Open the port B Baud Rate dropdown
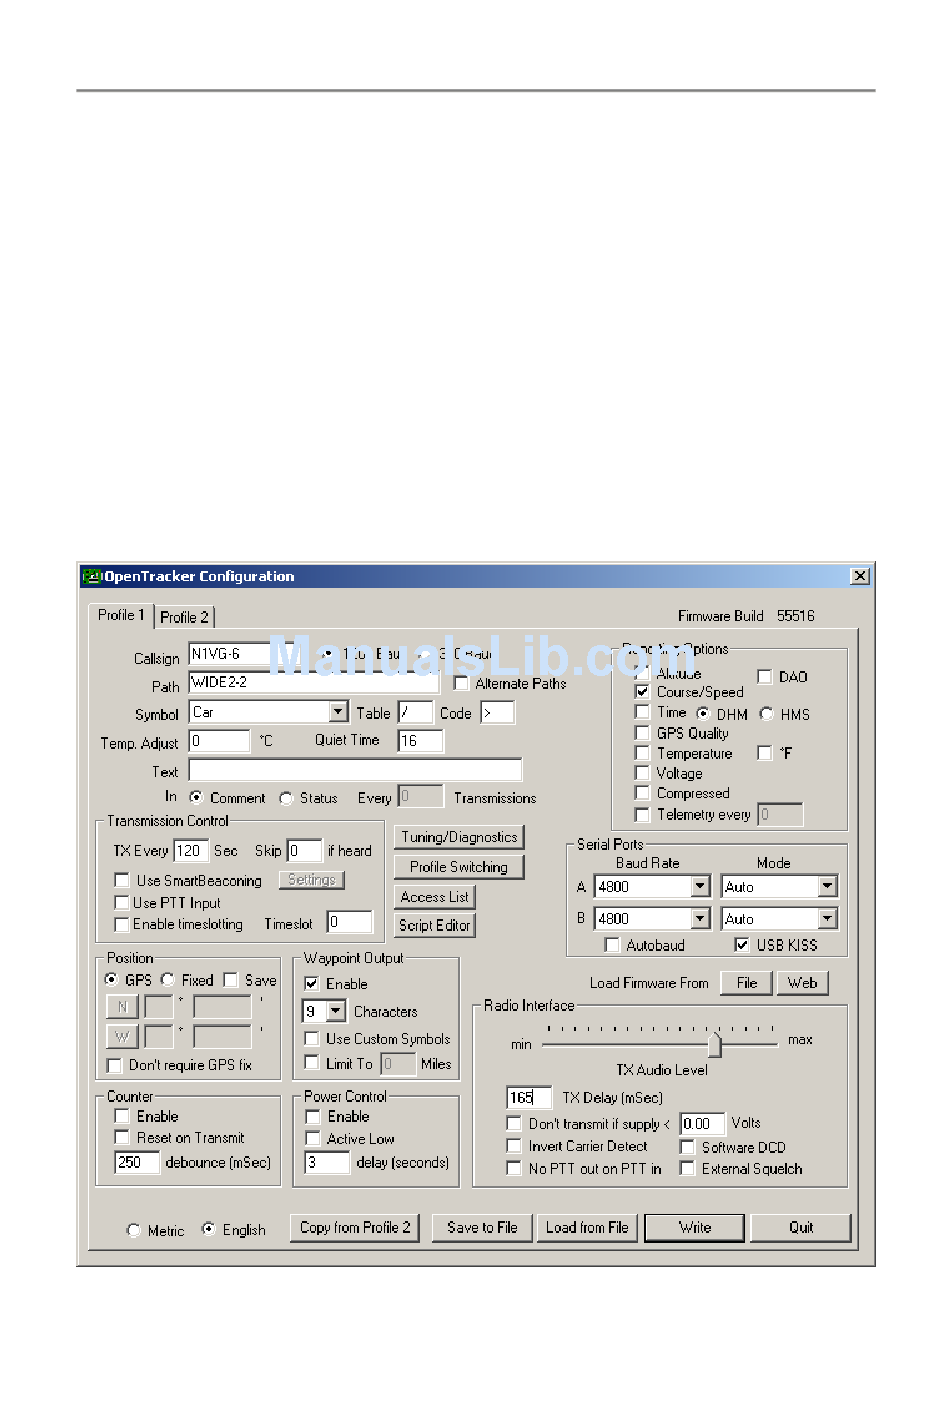Viewport: 950px width, 1420px height. coord(700,918)
